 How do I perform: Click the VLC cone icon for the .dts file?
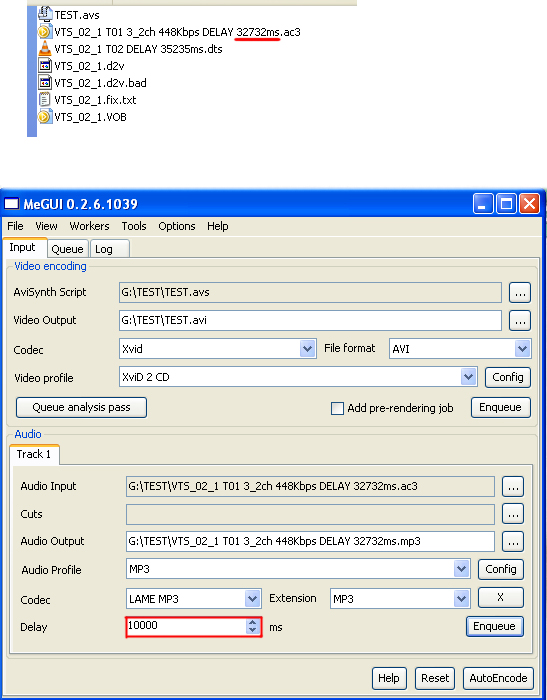pyautogui.click(x=45, y=49)
